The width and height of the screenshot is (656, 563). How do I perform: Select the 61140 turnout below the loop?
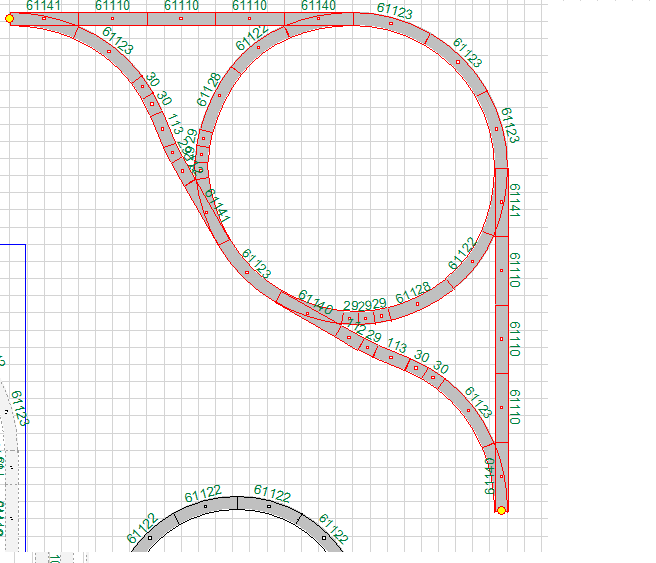click(308, 312)
